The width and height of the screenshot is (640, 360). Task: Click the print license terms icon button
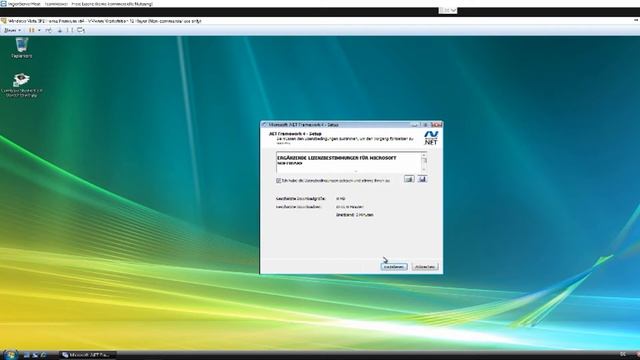(x=409, y=179)
